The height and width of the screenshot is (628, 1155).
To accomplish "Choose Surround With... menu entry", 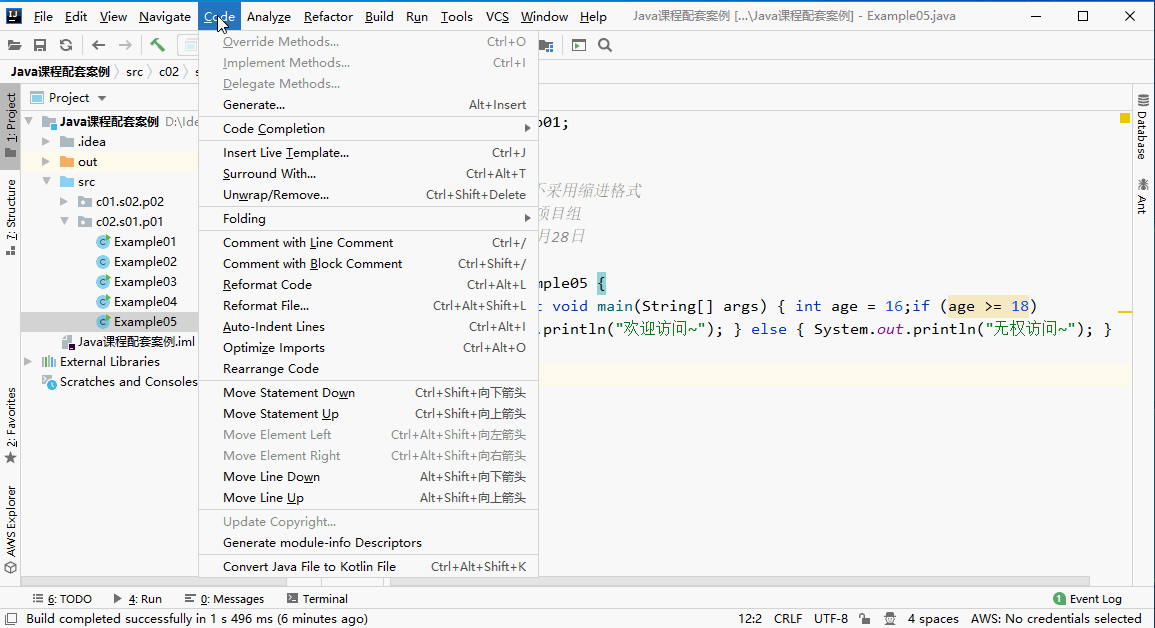I will point(368,174).
